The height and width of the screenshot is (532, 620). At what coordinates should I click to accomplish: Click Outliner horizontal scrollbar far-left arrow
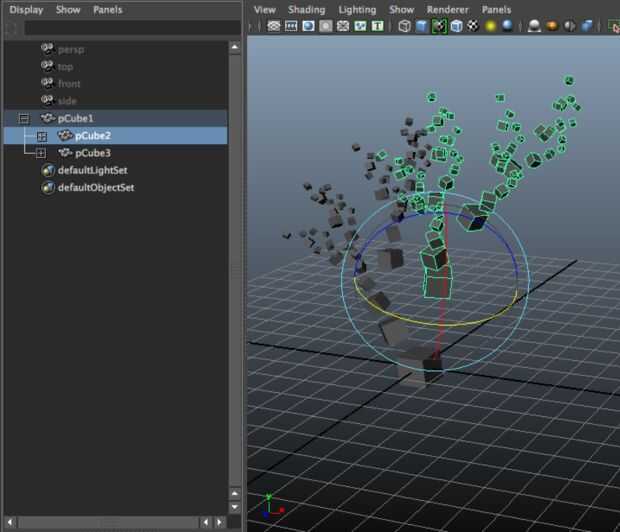click(x=10, y=522)
